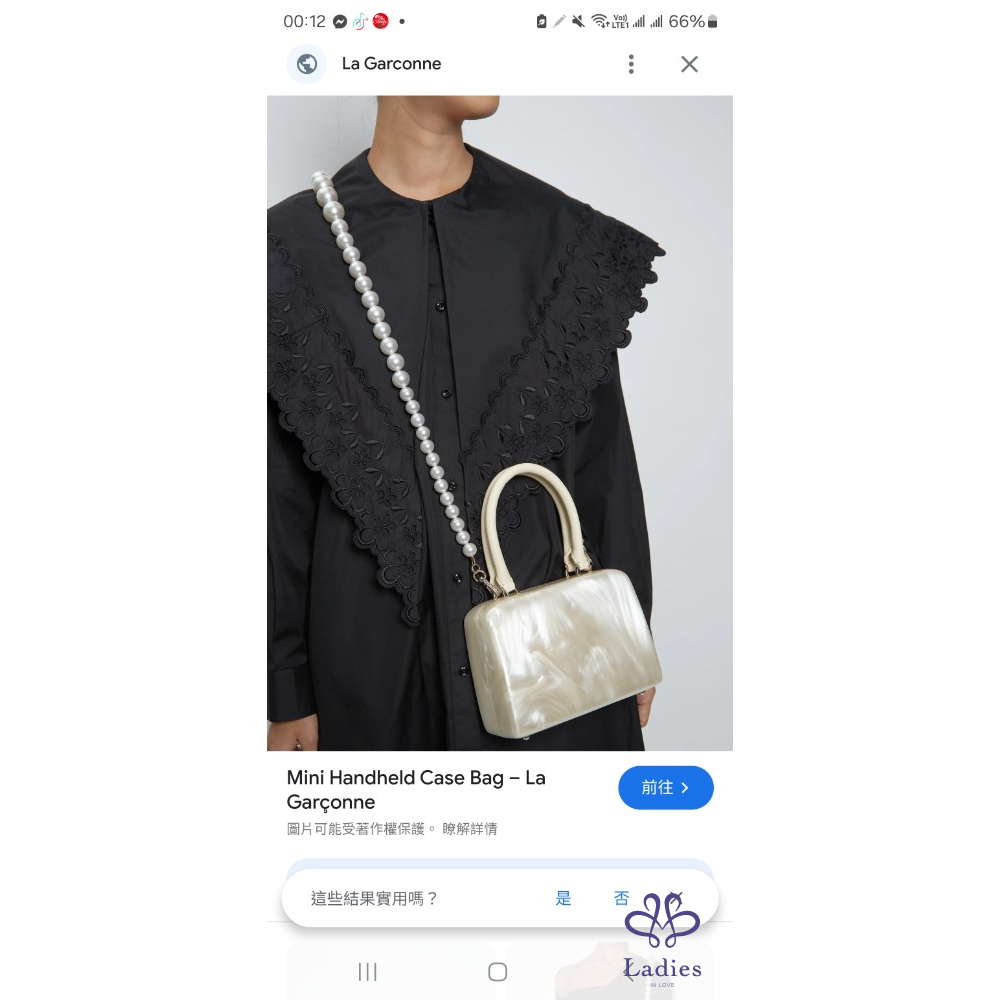Tap the red app notification icon

(381, 22)
